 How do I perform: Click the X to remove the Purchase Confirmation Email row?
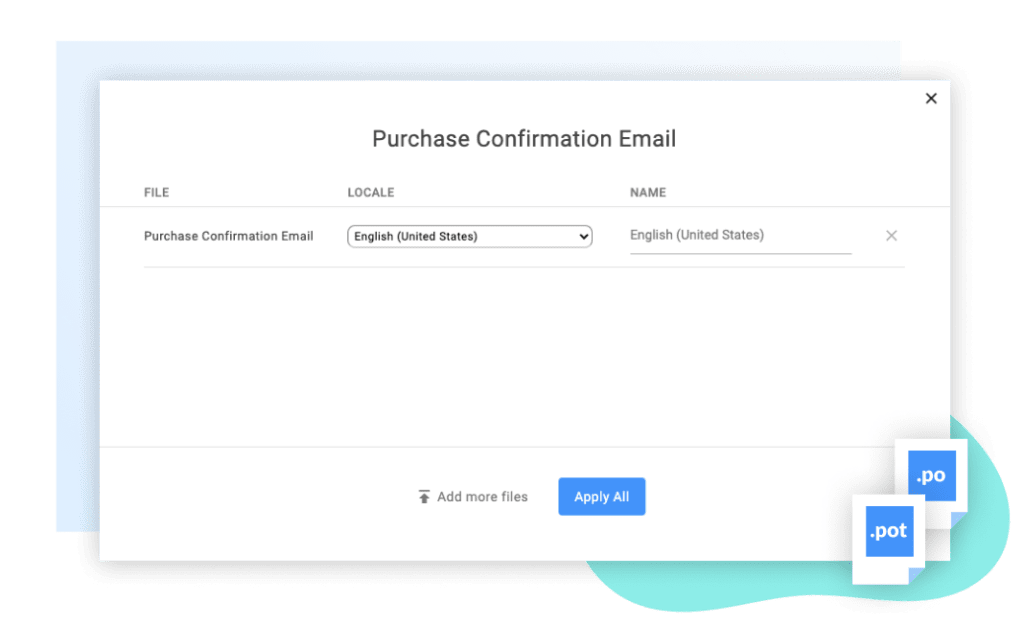[891, 236]
